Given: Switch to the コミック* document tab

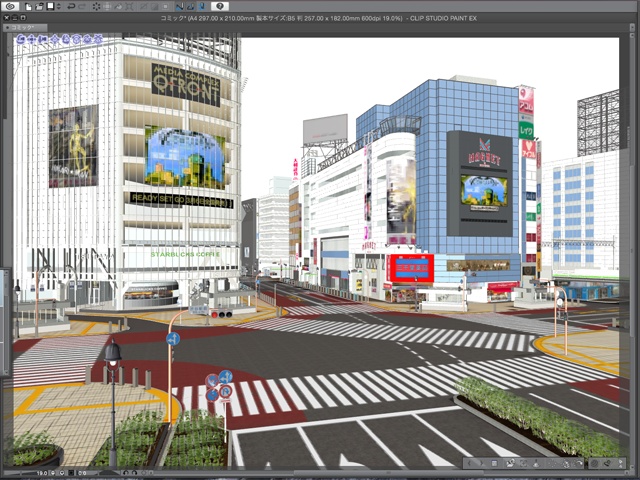Looking at the screenshot, I should coord(23,28).
